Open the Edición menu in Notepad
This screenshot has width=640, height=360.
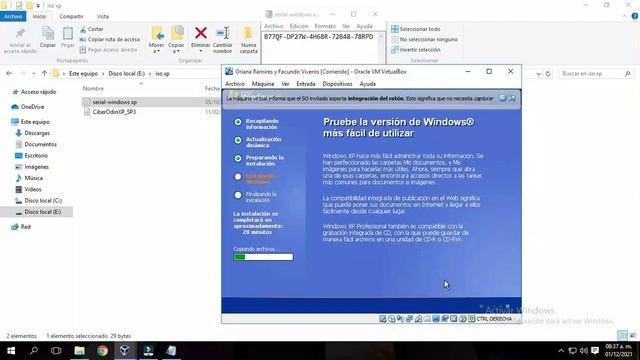point(299,26)
